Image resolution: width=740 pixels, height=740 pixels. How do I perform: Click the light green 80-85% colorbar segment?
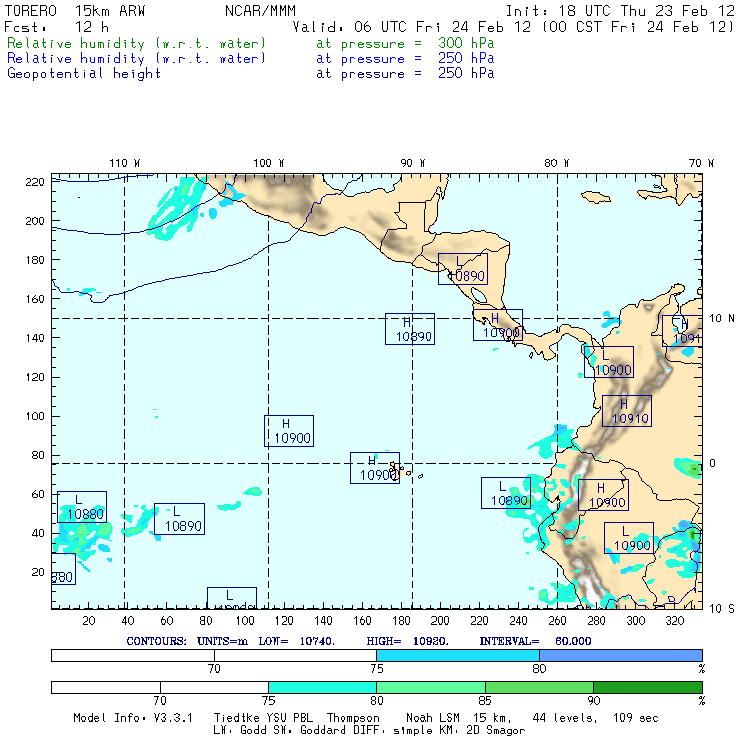tap(430, 687)
